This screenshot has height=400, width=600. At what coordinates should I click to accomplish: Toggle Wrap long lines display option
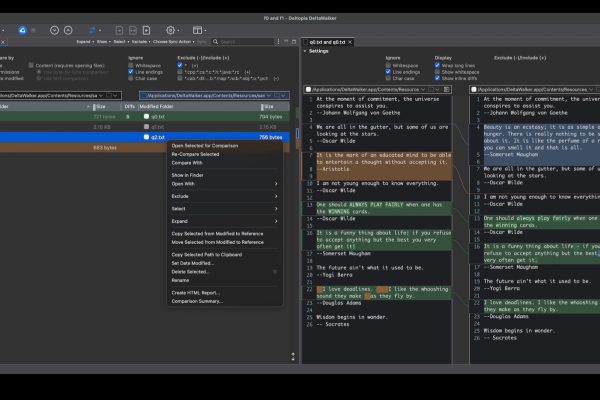click(437, 65)
